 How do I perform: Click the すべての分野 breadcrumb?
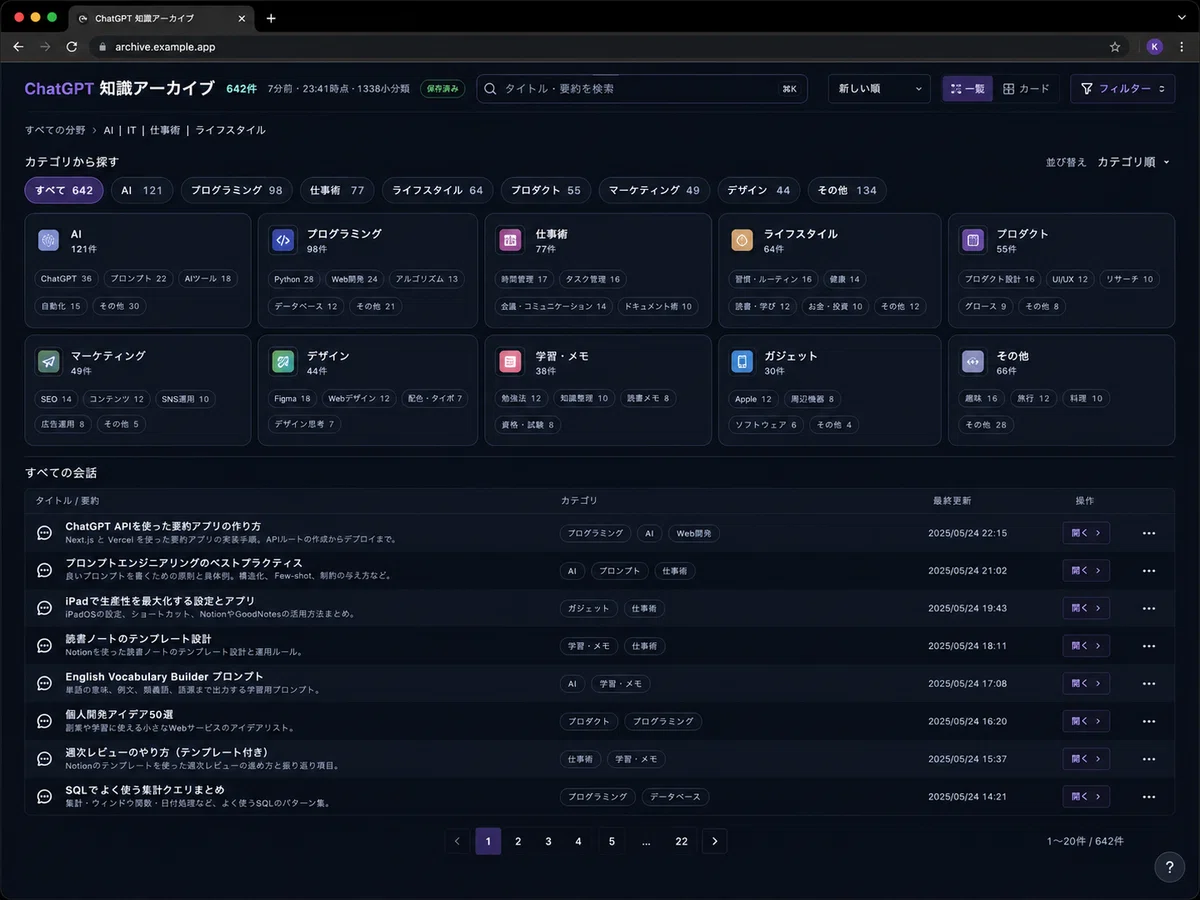(55, 130)
